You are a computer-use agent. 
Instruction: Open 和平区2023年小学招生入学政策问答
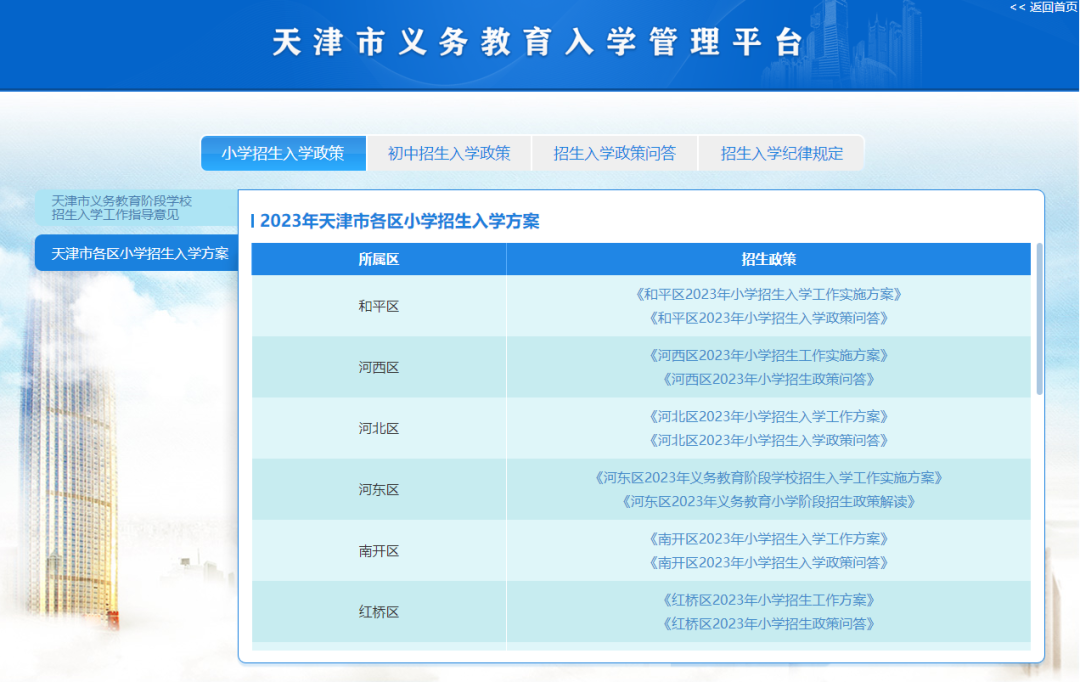pos(768,318)
